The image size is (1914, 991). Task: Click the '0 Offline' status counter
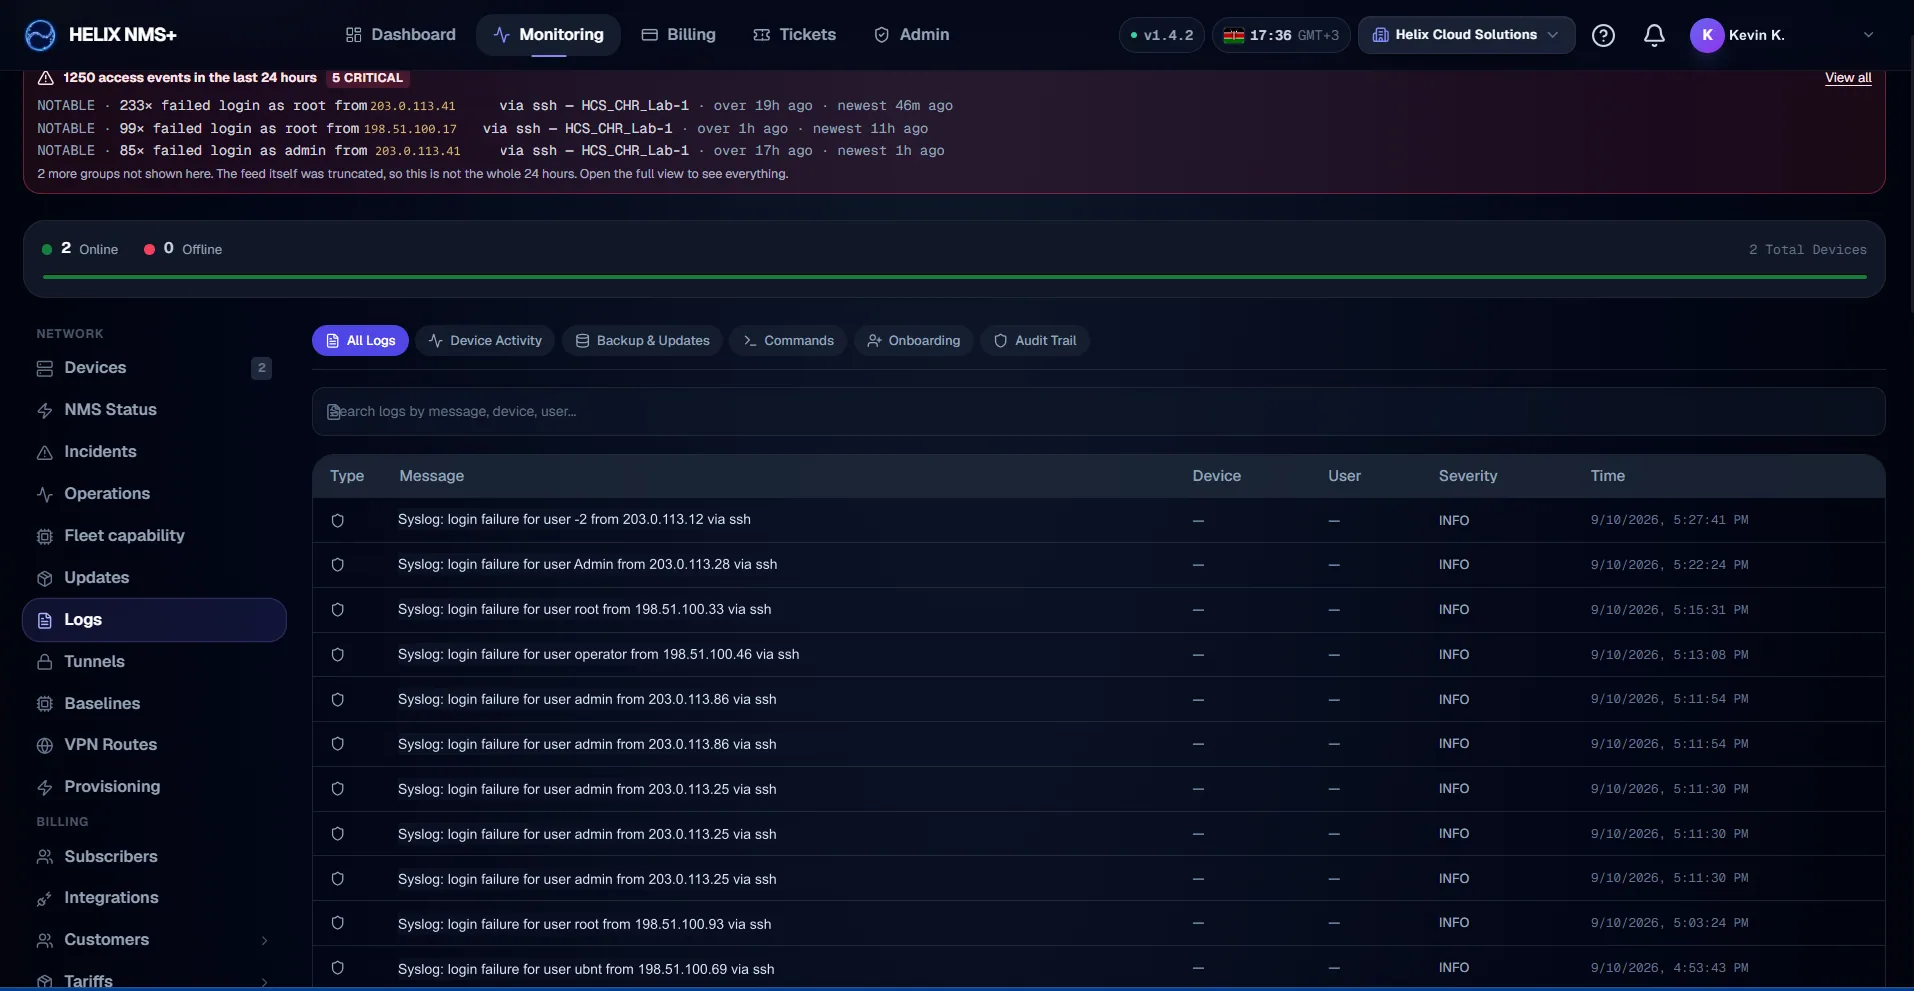[x=183, y=249]
